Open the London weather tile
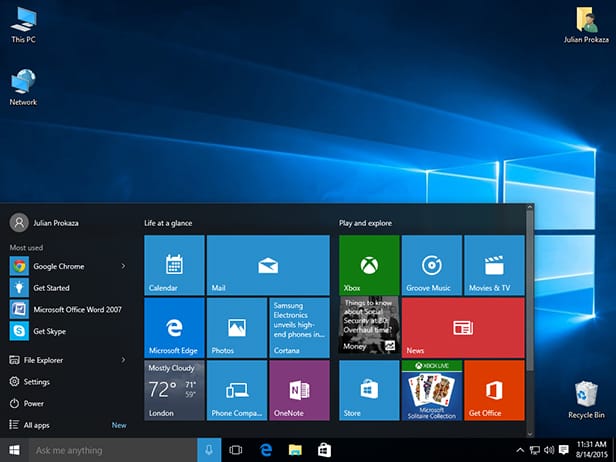The height and width of the screenshot is (462, 616). (x=174, y=390)
